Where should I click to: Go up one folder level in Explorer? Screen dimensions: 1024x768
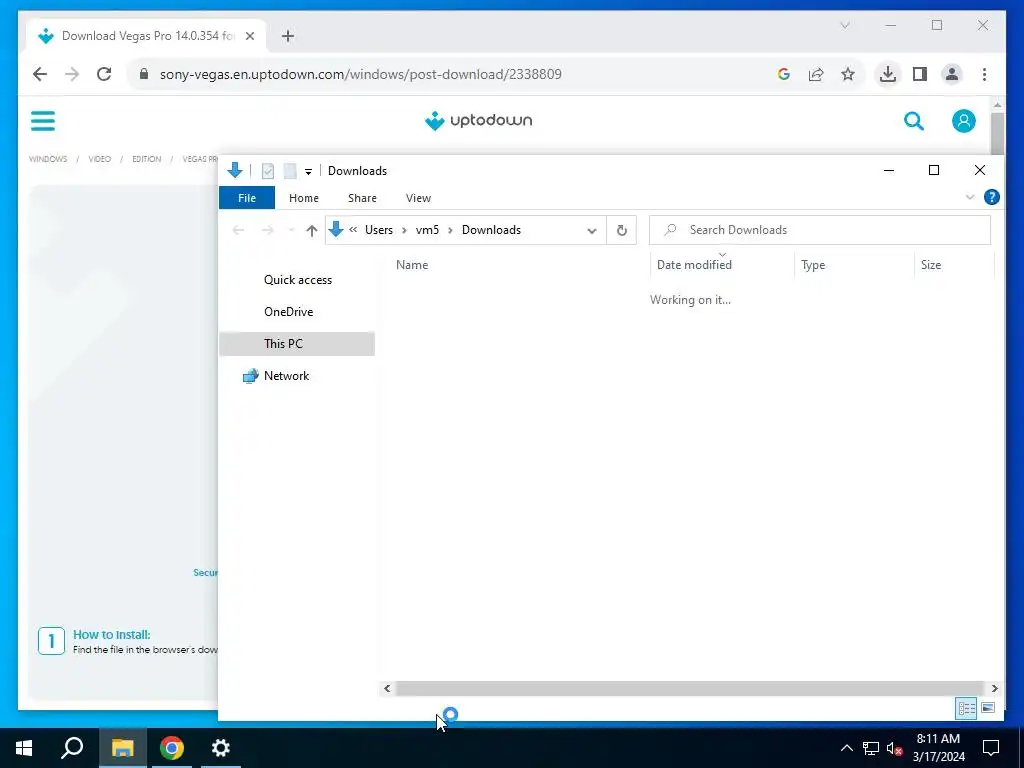(x=312, y=230)
